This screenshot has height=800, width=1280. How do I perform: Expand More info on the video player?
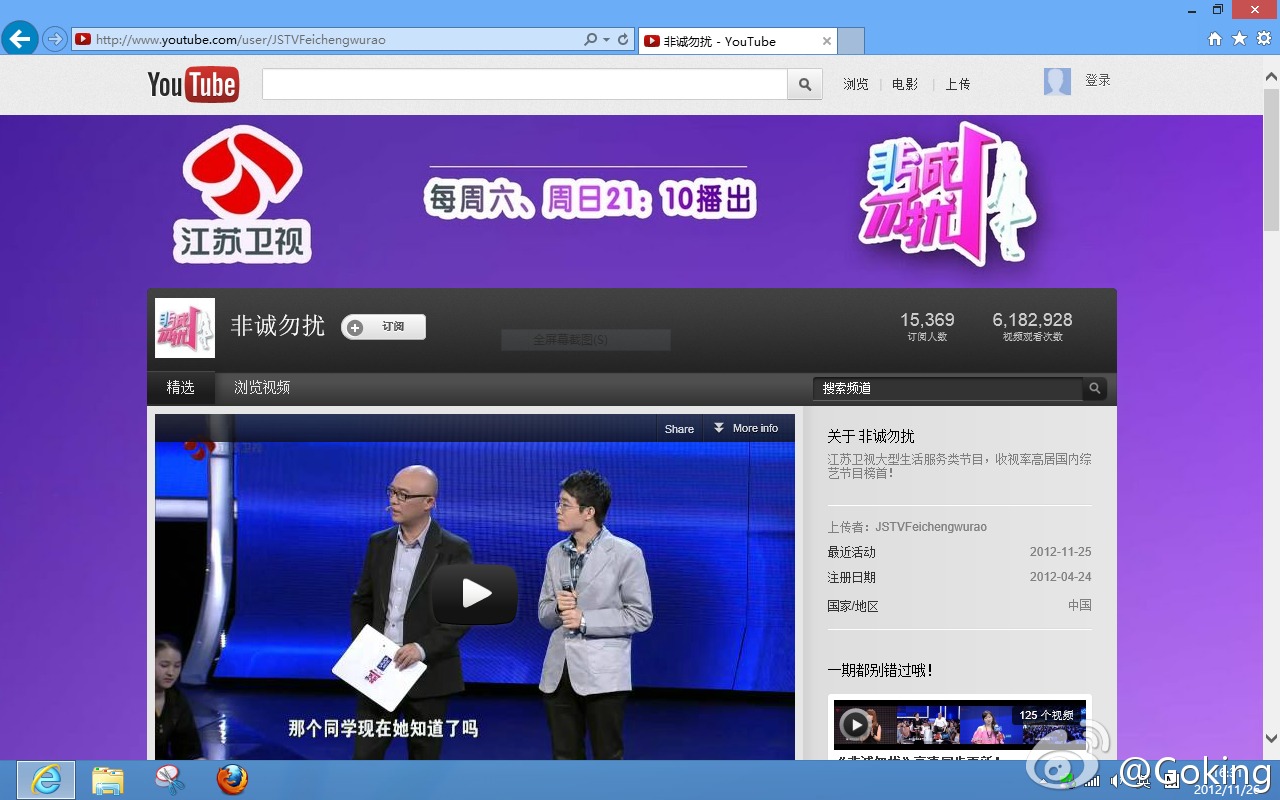pyautogui.click(x=745, y=428)
